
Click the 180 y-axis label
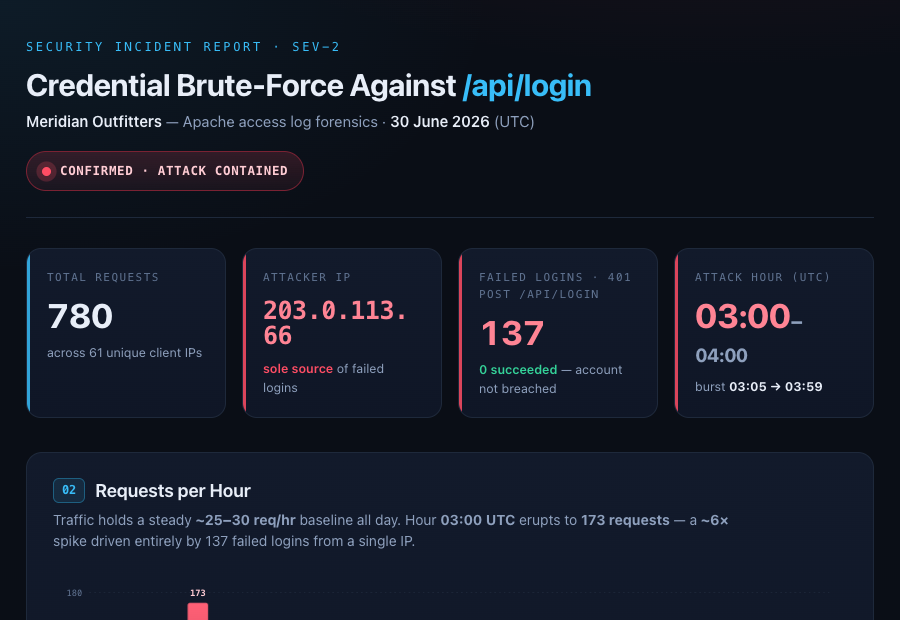tap(74, 593)
